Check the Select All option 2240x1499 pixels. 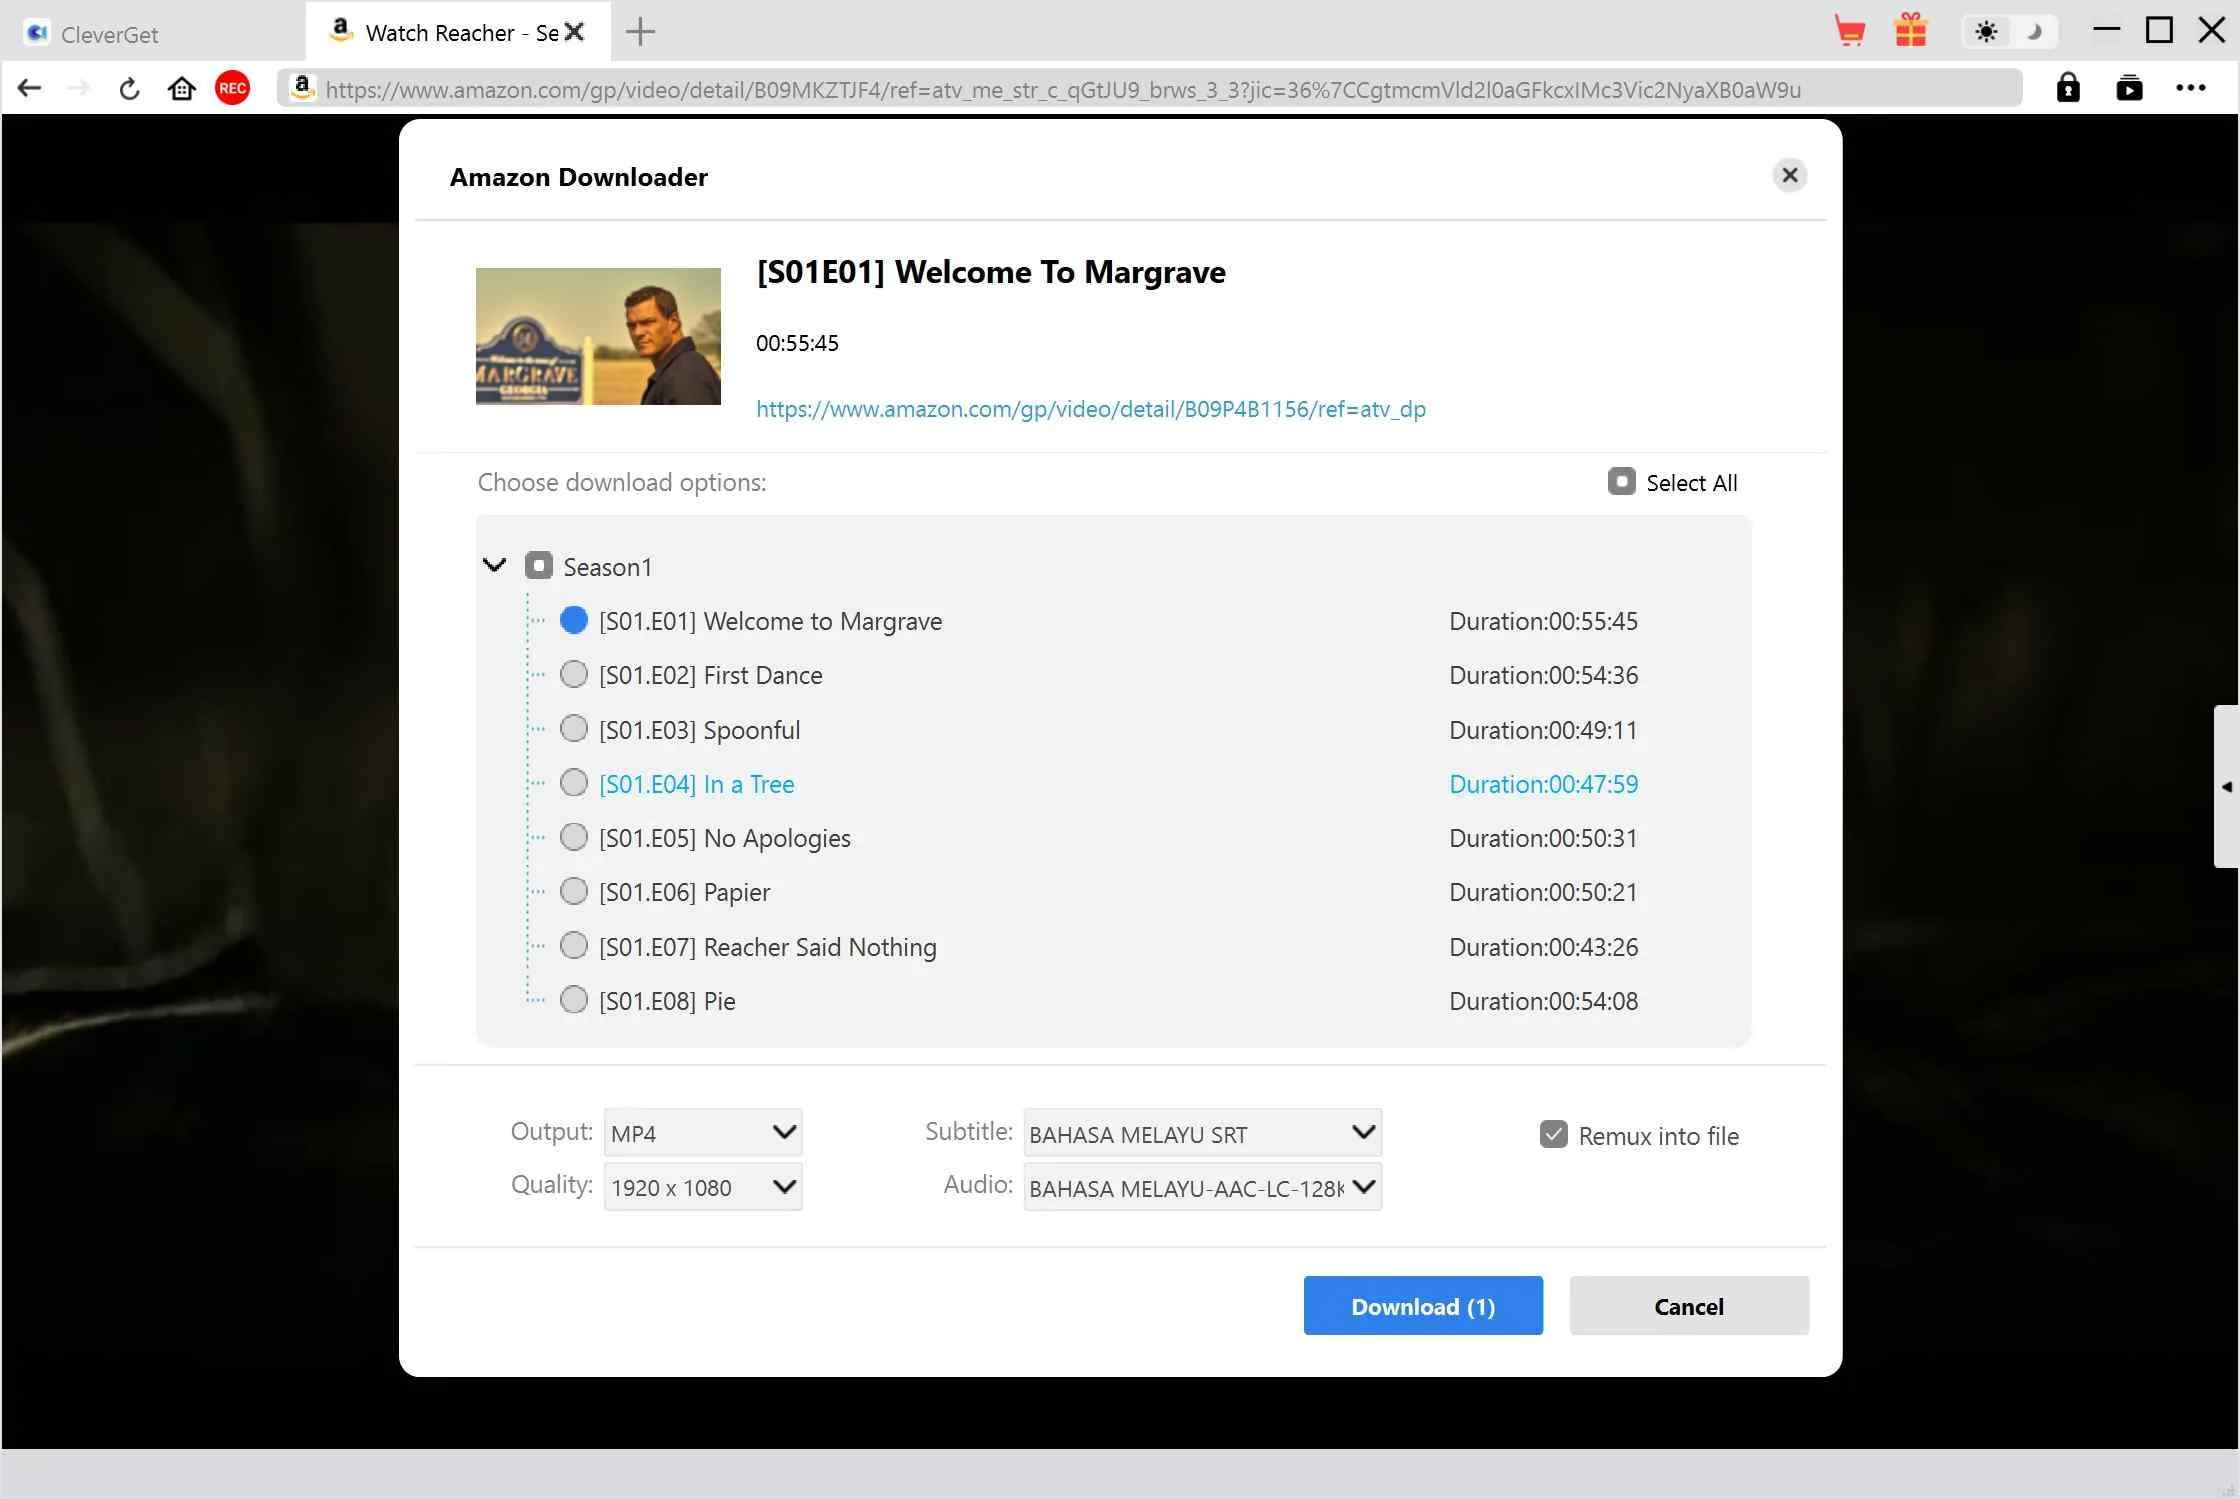point(1623,481)
